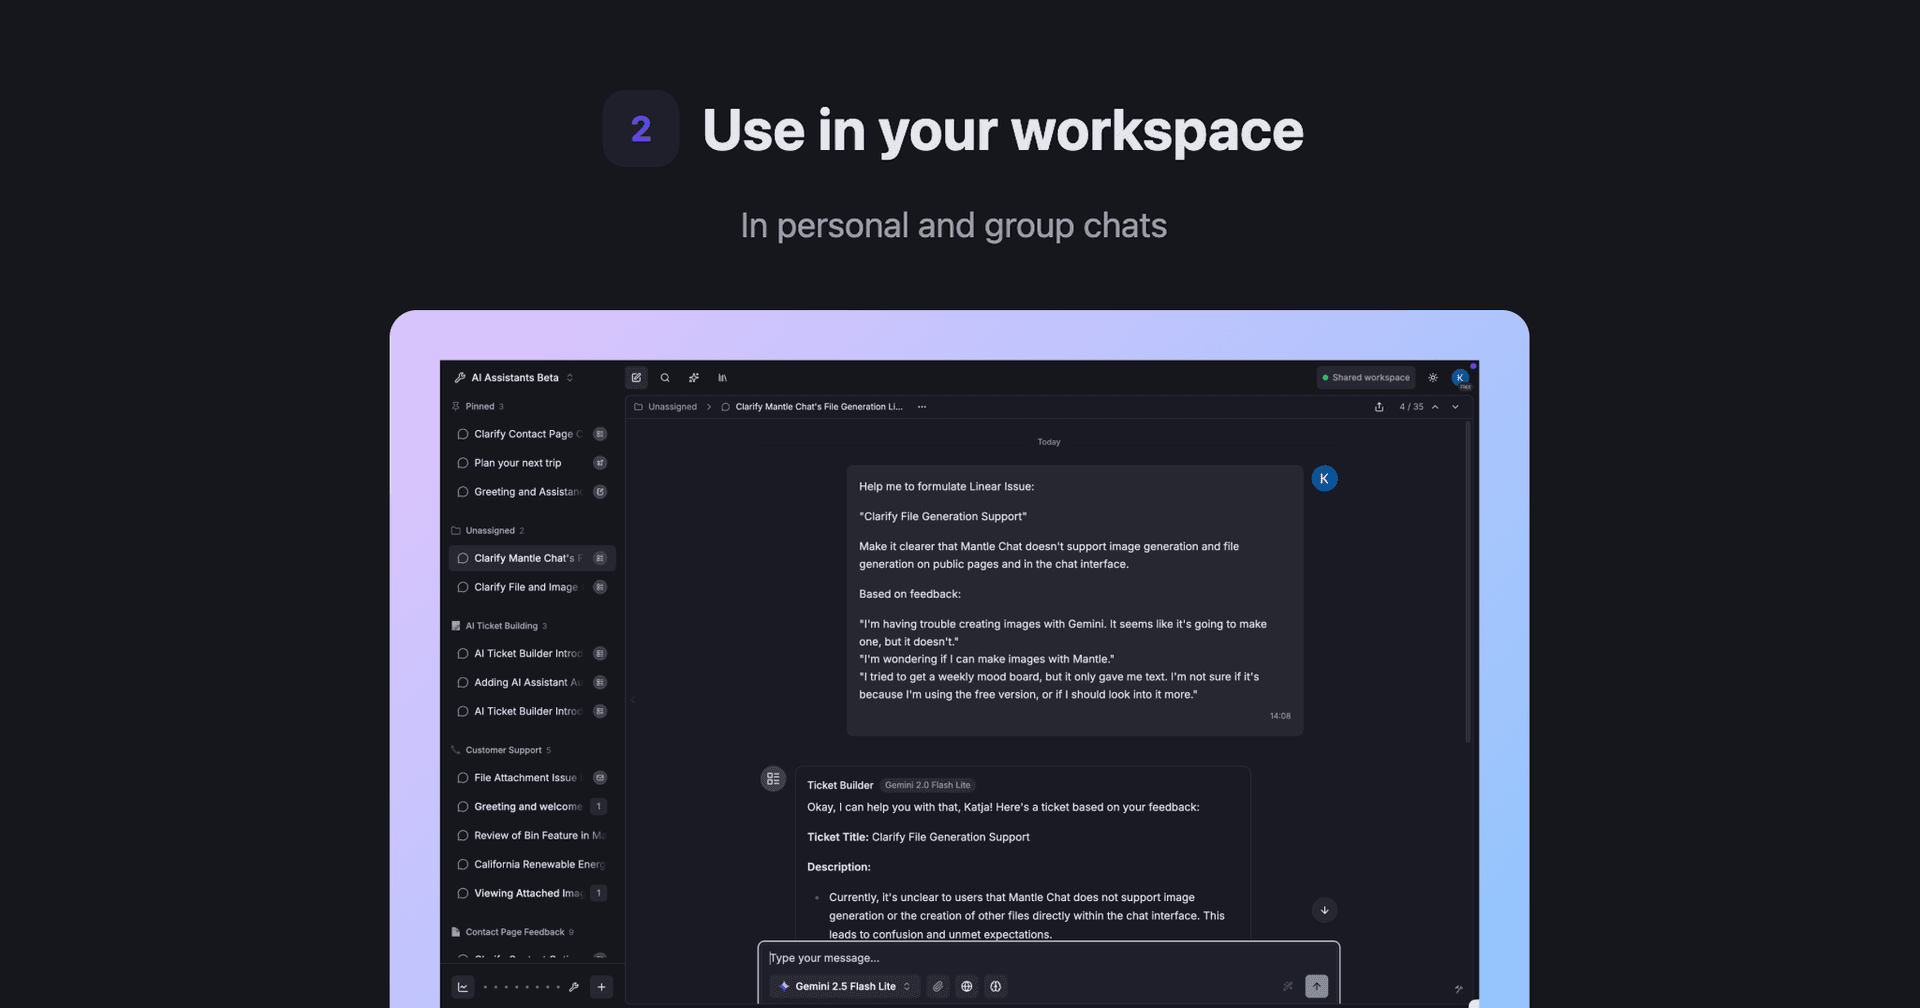The width and height of the screenshot is (1920, 1008).
Task: Click plus button in sidebar footer
Action: (x=601, y=987)
